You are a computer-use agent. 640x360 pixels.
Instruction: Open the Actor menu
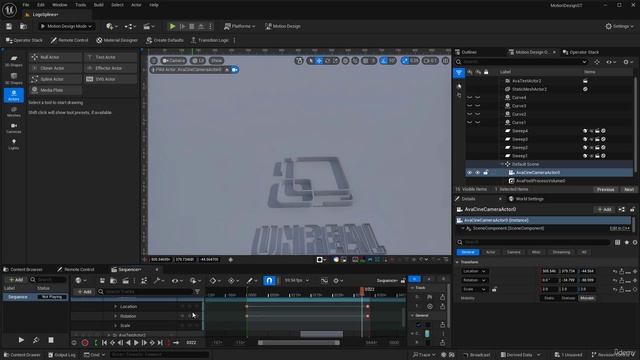point(136,5)
